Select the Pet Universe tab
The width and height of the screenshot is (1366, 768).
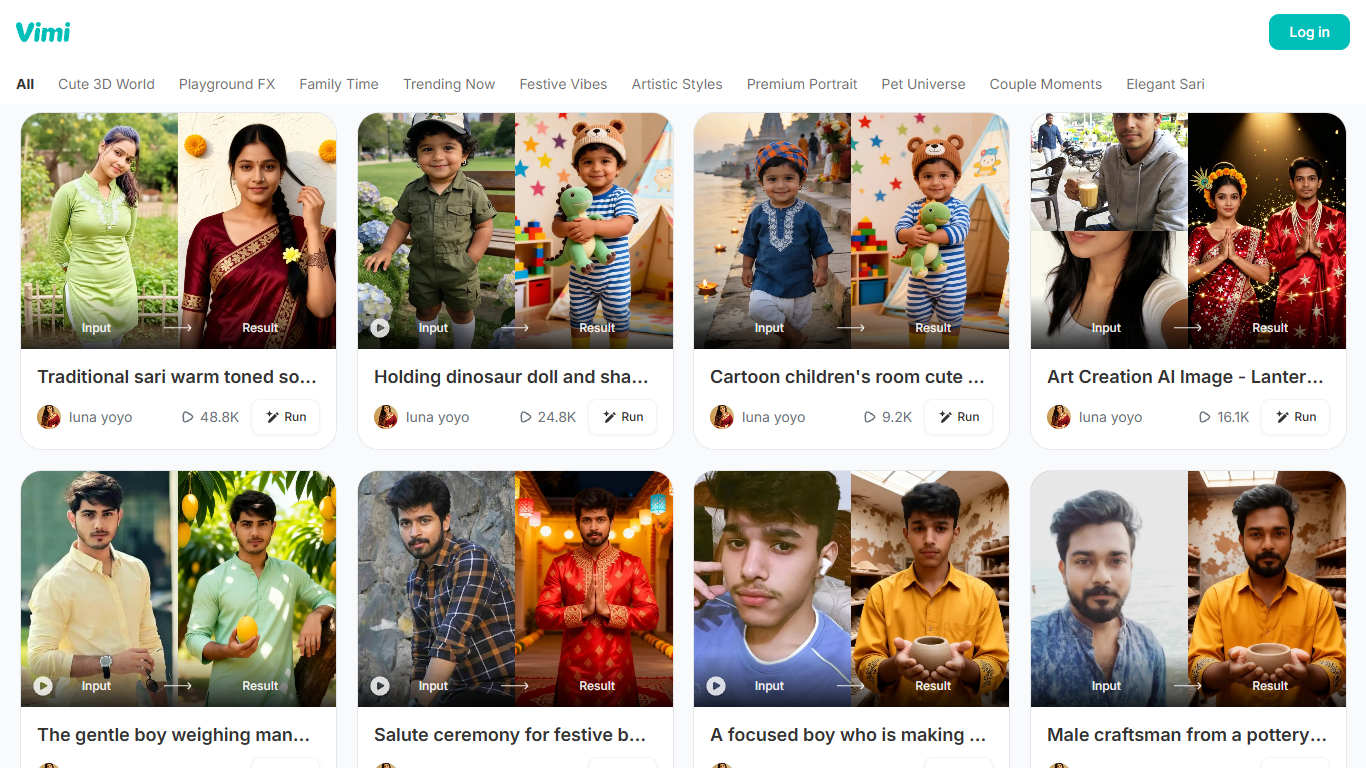click(x=923, y=84)
